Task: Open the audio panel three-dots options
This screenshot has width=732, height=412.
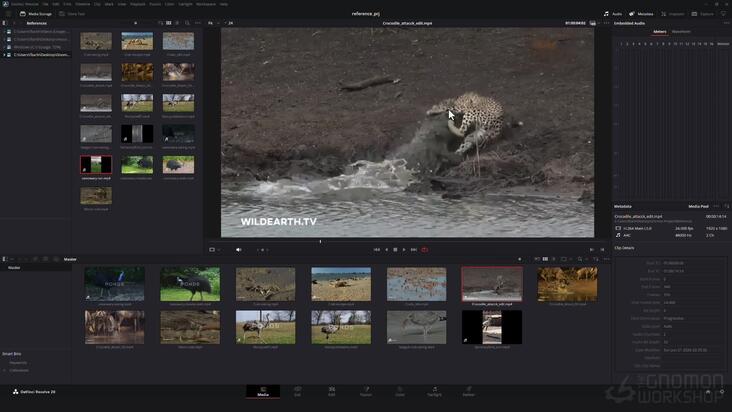Action: point(726,23)
